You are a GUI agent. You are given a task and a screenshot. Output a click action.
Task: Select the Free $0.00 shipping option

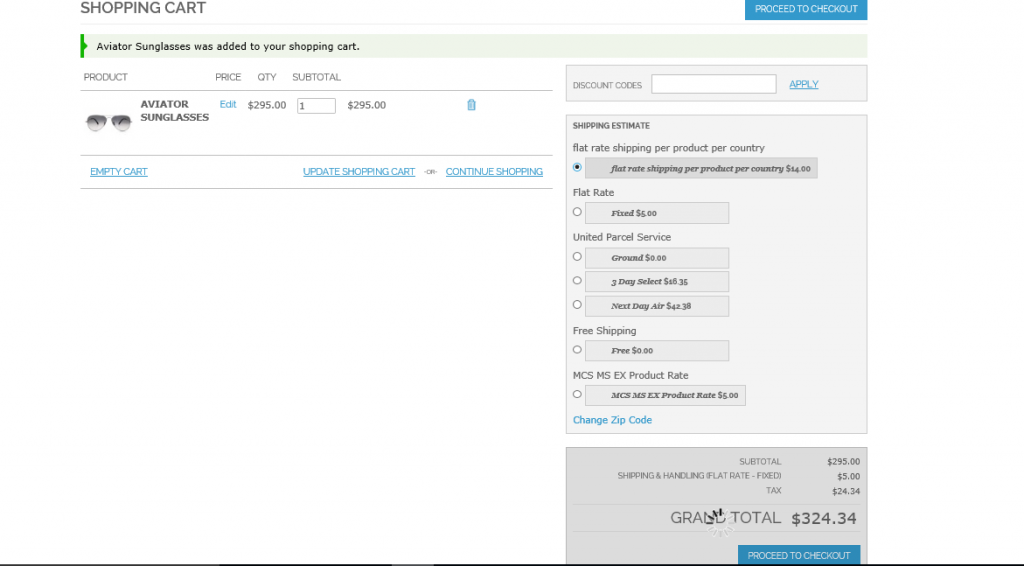(577, 350)
